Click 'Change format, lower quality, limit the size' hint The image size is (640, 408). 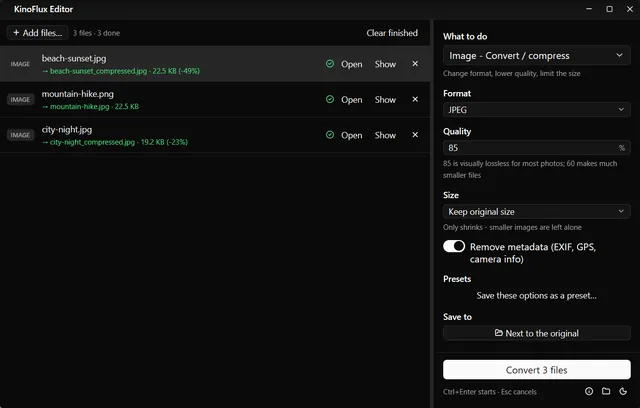pyautogui.click(x=512, y=73)
